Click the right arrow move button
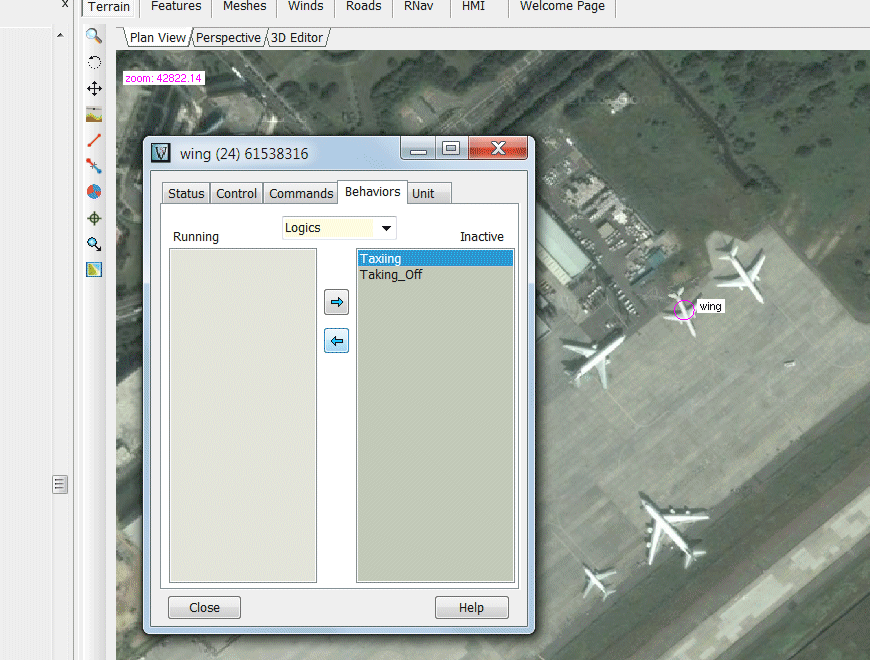Image resolution: width=870 pixels, height=660 pixels. pos(337,301)
